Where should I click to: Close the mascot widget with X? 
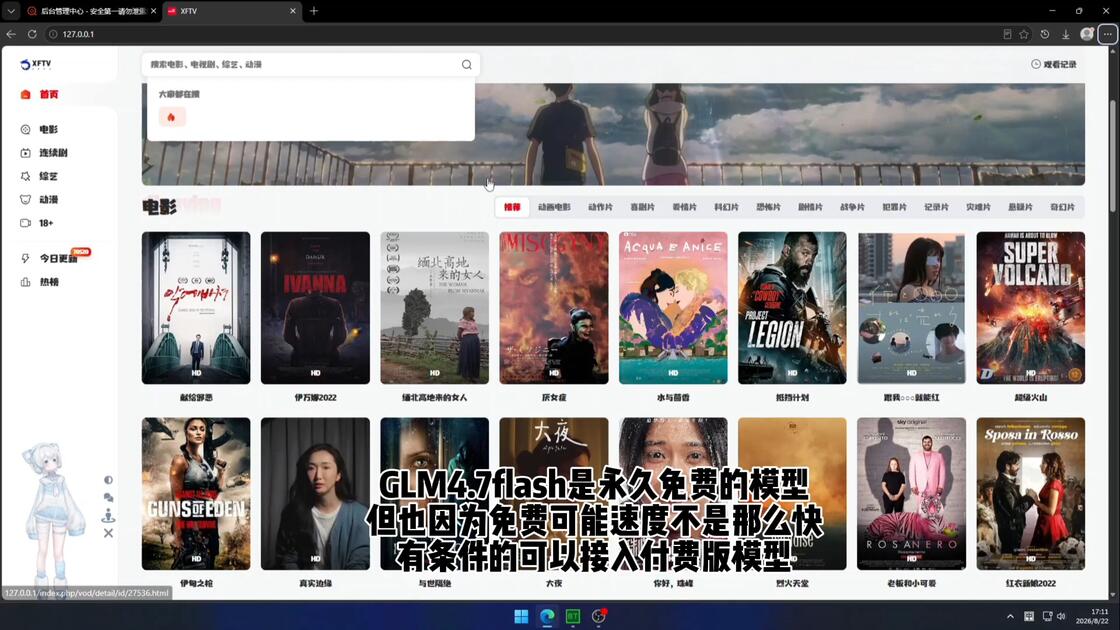tap(108, 533)
